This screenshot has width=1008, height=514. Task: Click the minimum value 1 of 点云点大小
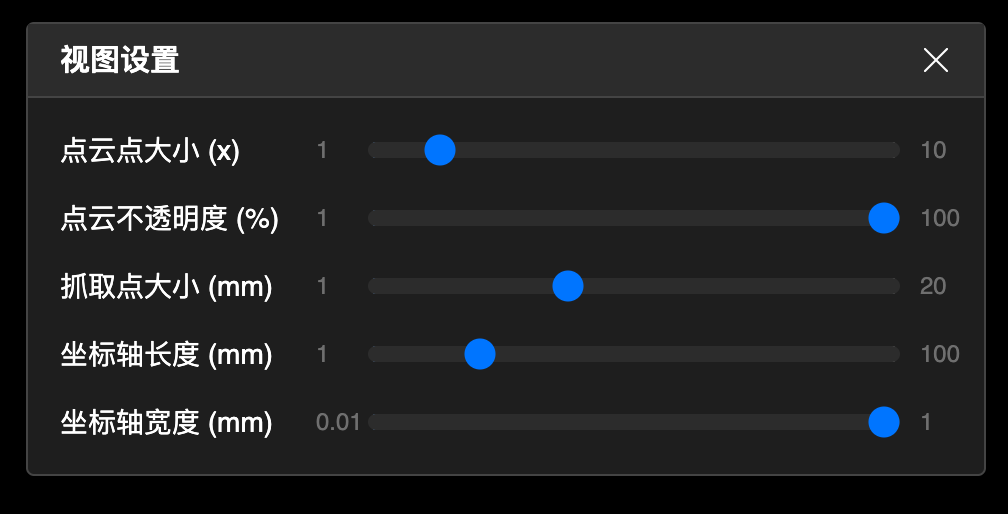(322, 150)
